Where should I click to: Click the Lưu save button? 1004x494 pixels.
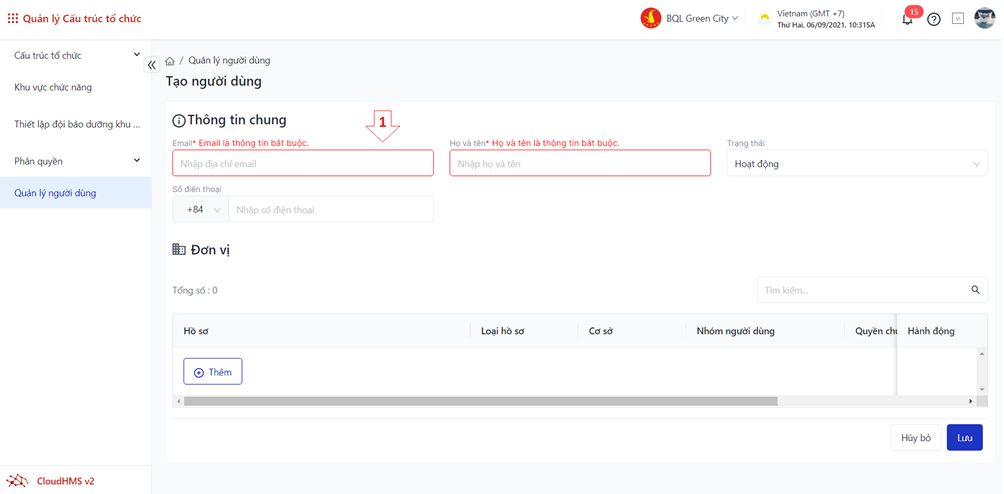(x=965, y=438)
